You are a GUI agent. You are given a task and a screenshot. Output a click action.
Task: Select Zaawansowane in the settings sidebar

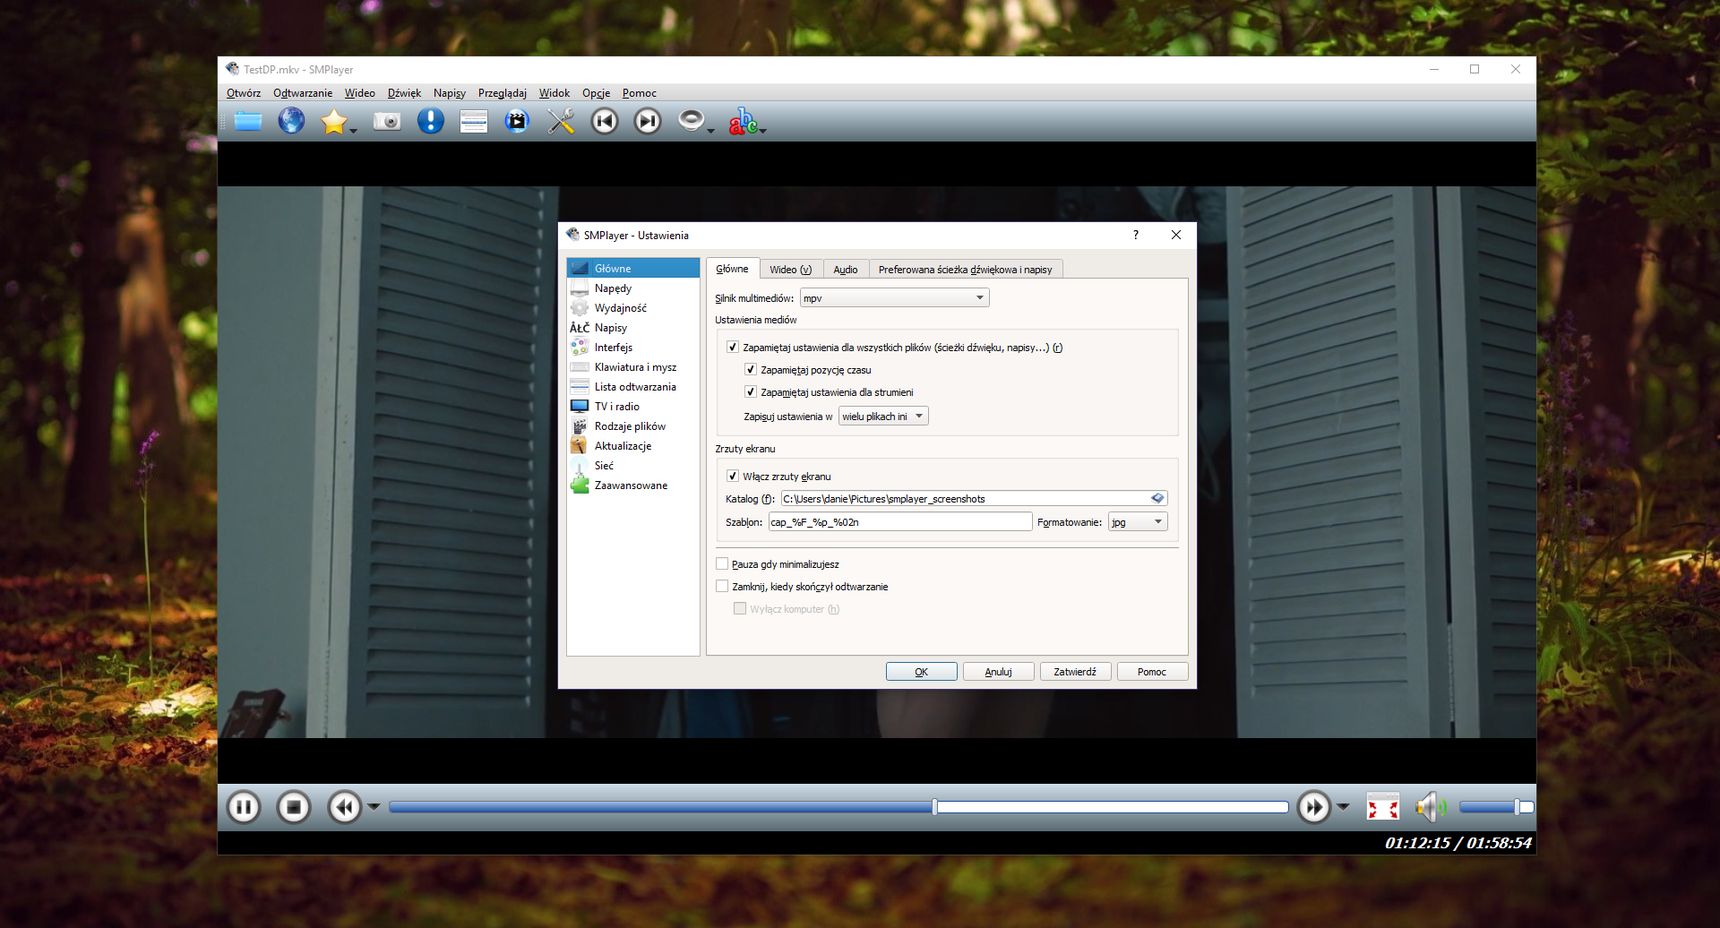pos(633,485)
